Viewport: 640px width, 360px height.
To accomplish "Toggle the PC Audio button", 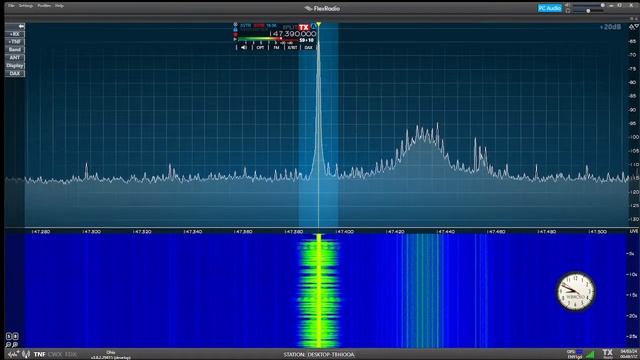I will (x=549, y=8).
